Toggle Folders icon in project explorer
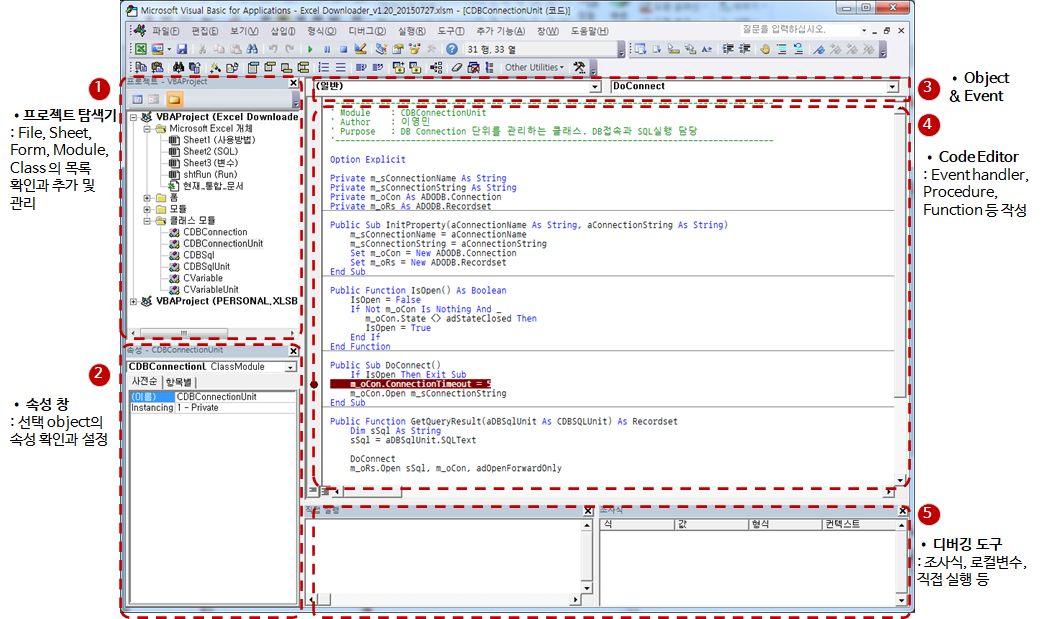Screen dimensions: 1041x619 (x=174, y=100)
